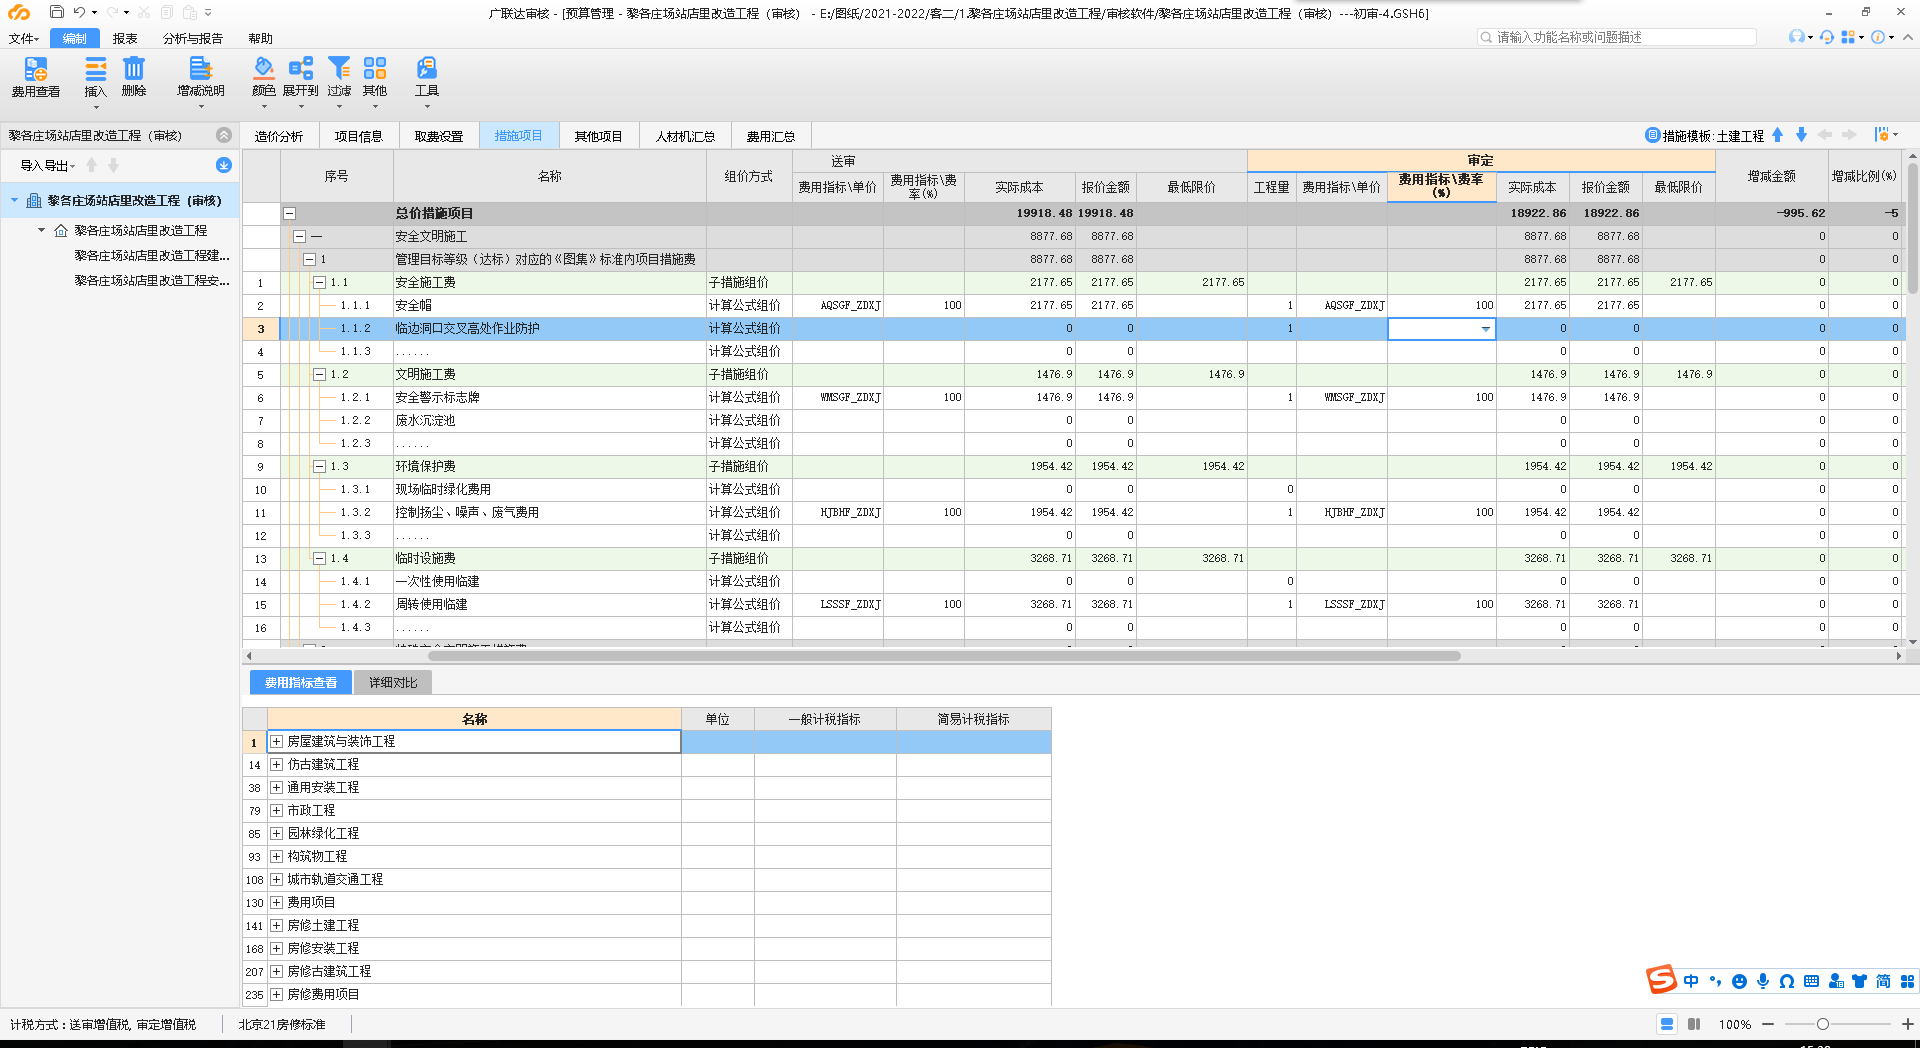Collapse the 总价措施项目 group
The height and width of the screenshot is (1048, 1920).
point(289,213)
